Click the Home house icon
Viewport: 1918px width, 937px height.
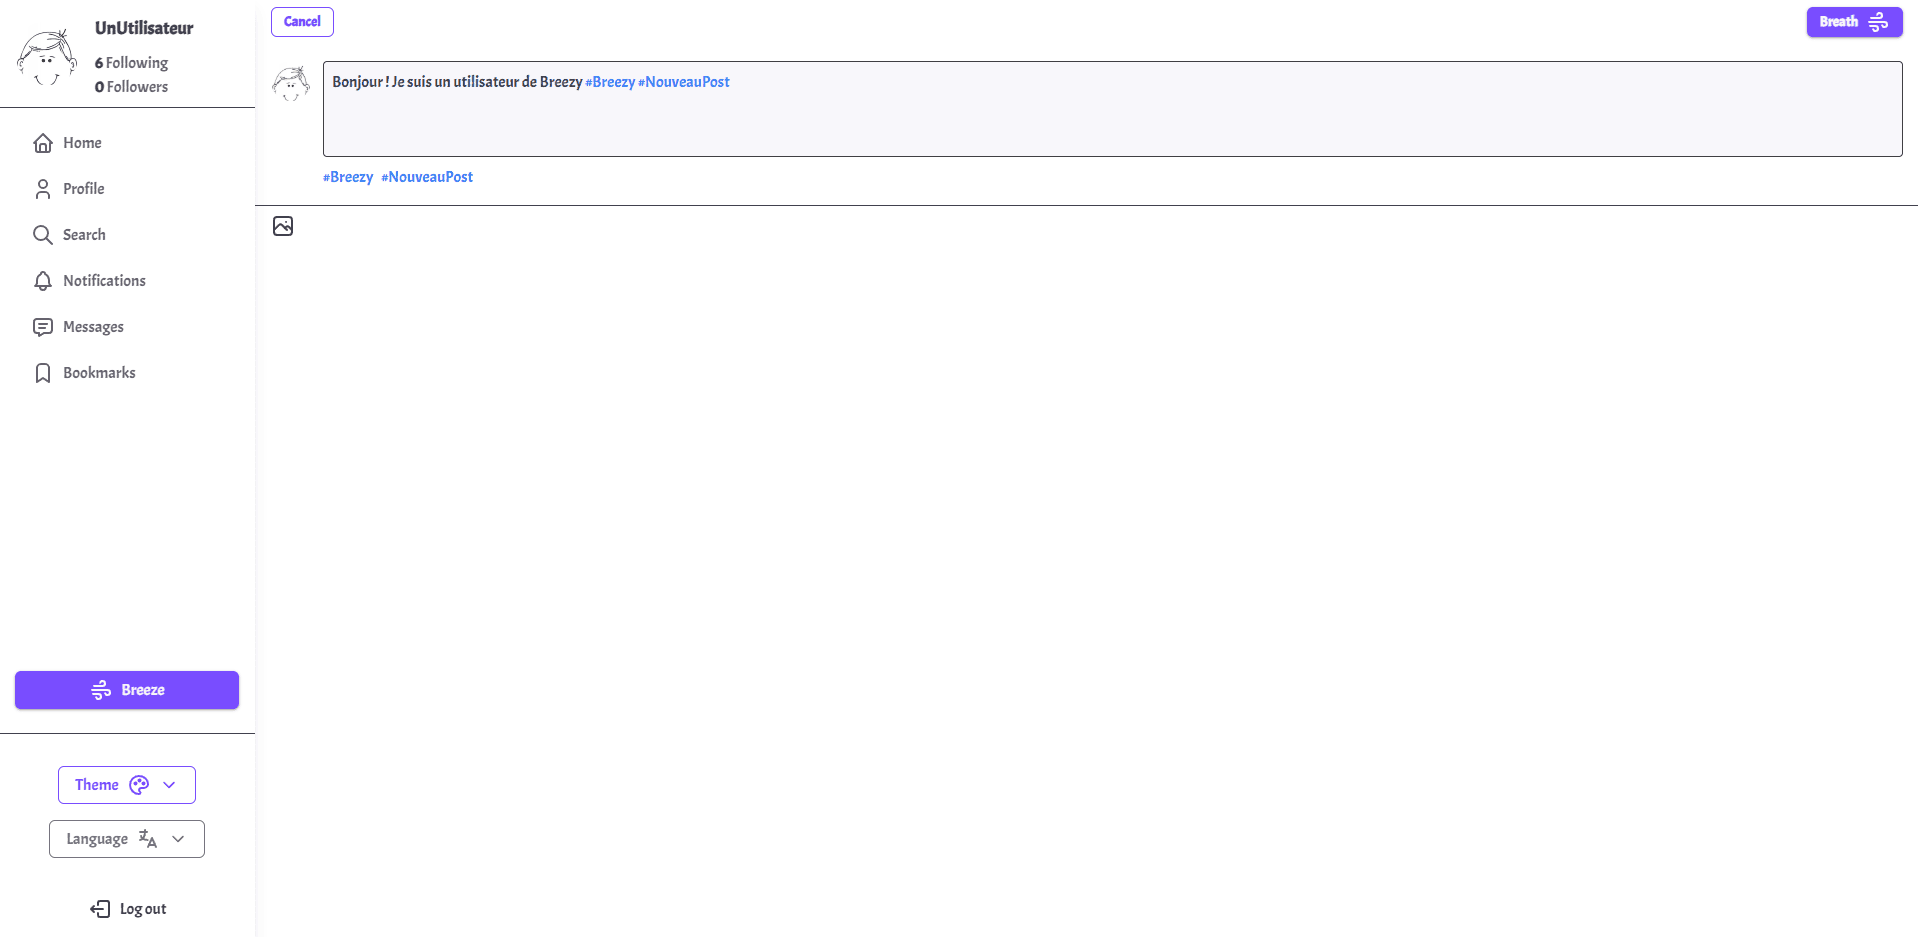point(43,143)
